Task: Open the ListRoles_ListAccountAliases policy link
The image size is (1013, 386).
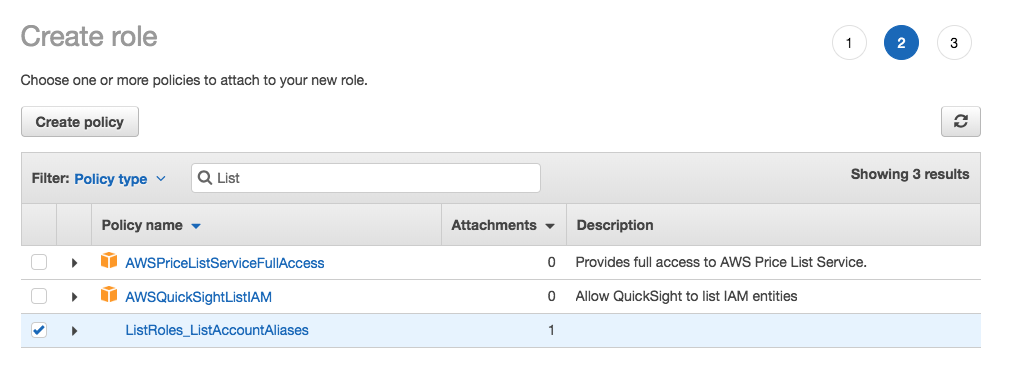Action: coord(217,330)
